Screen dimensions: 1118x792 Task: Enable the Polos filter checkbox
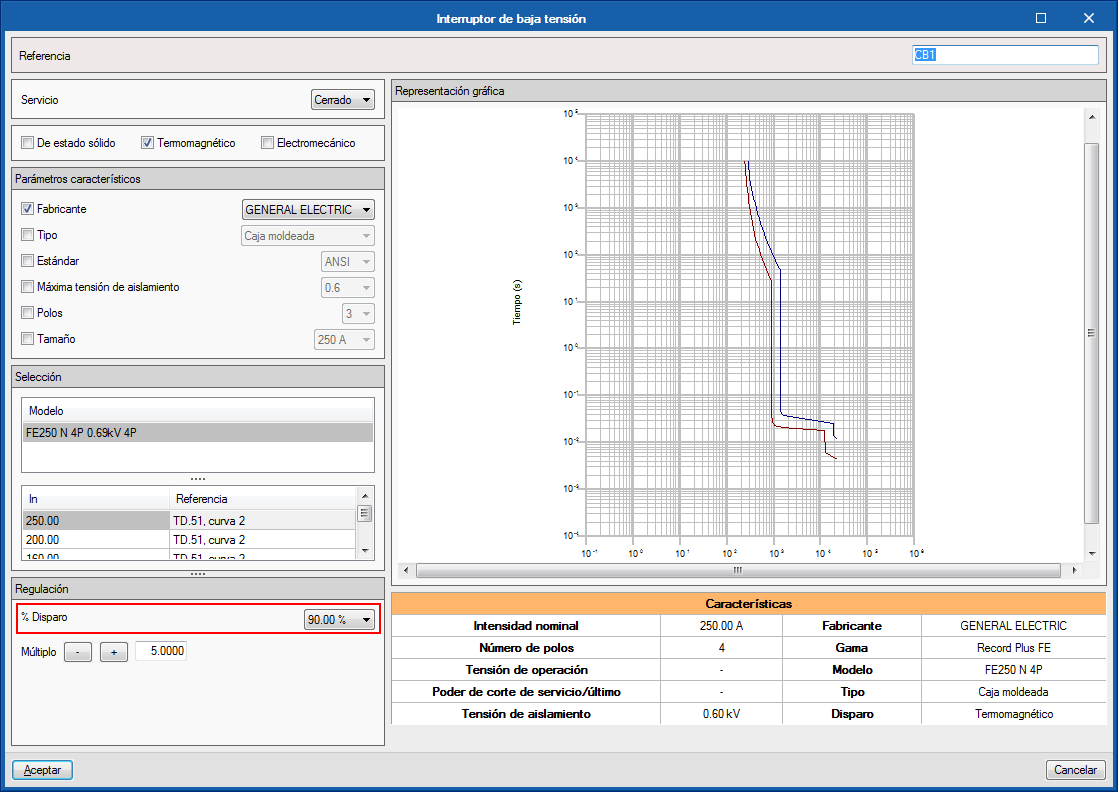pos(28,313)
